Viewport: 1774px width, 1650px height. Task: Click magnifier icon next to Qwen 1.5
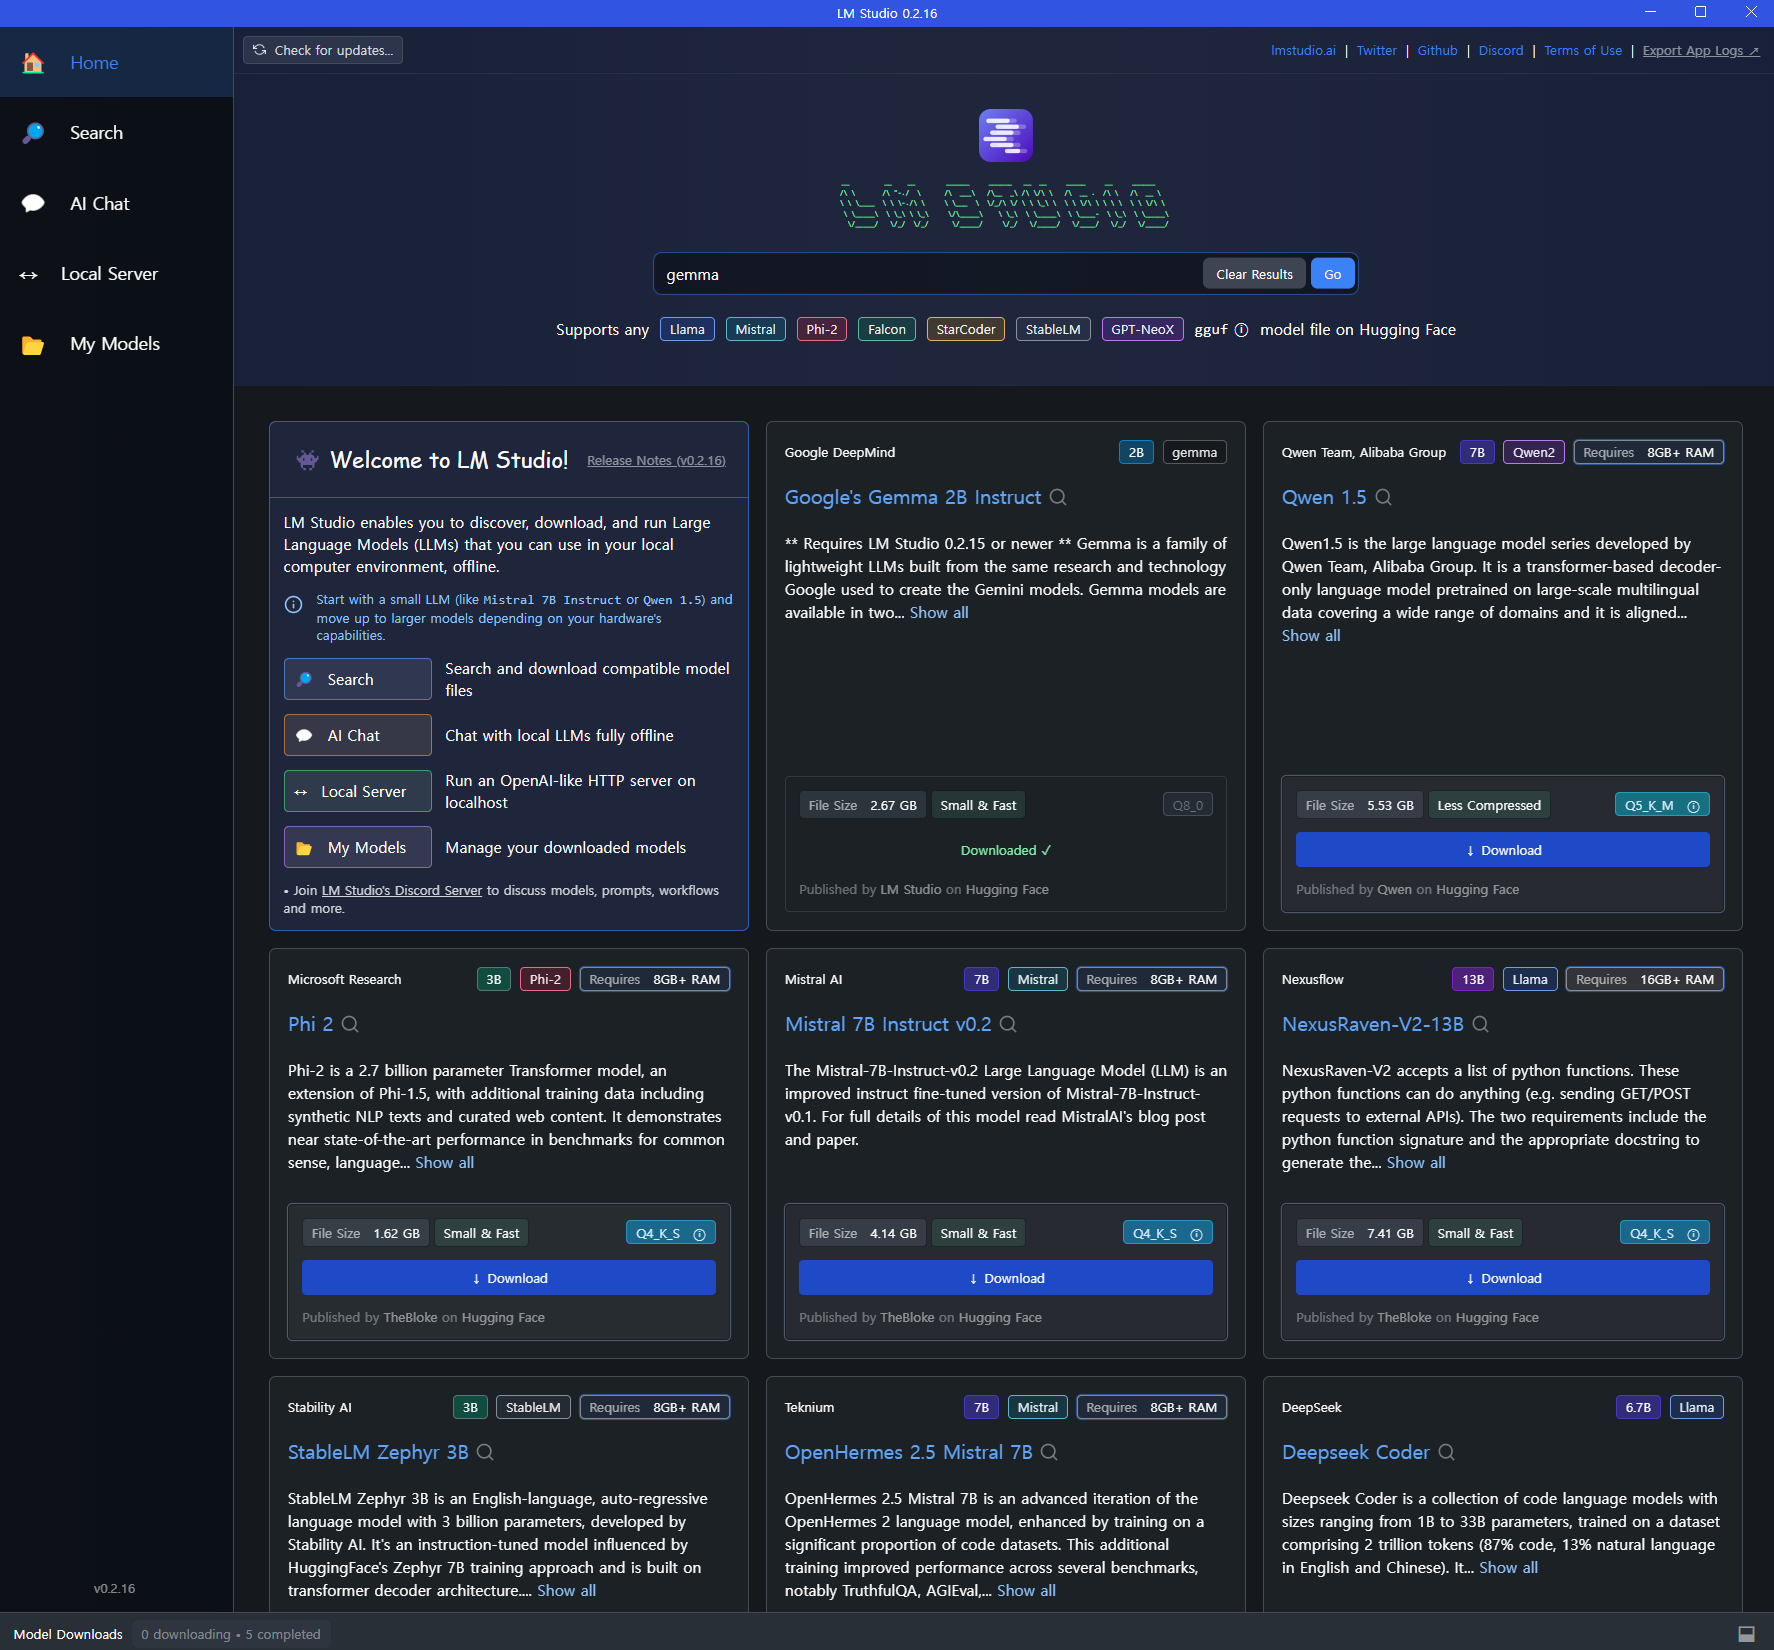point(1384,497)
